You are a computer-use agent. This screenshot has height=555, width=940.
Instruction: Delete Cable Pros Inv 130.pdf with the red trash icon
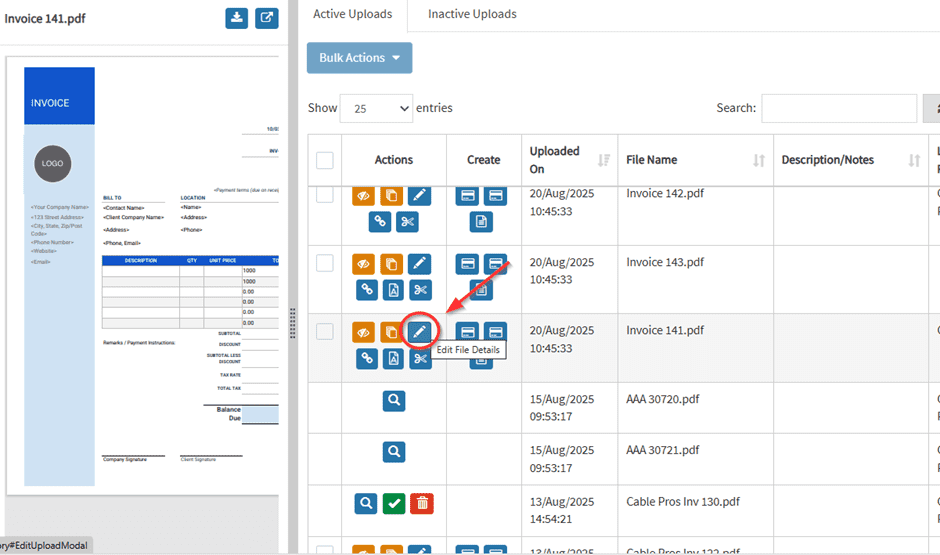pyautogui.click(x=422, y=503)
